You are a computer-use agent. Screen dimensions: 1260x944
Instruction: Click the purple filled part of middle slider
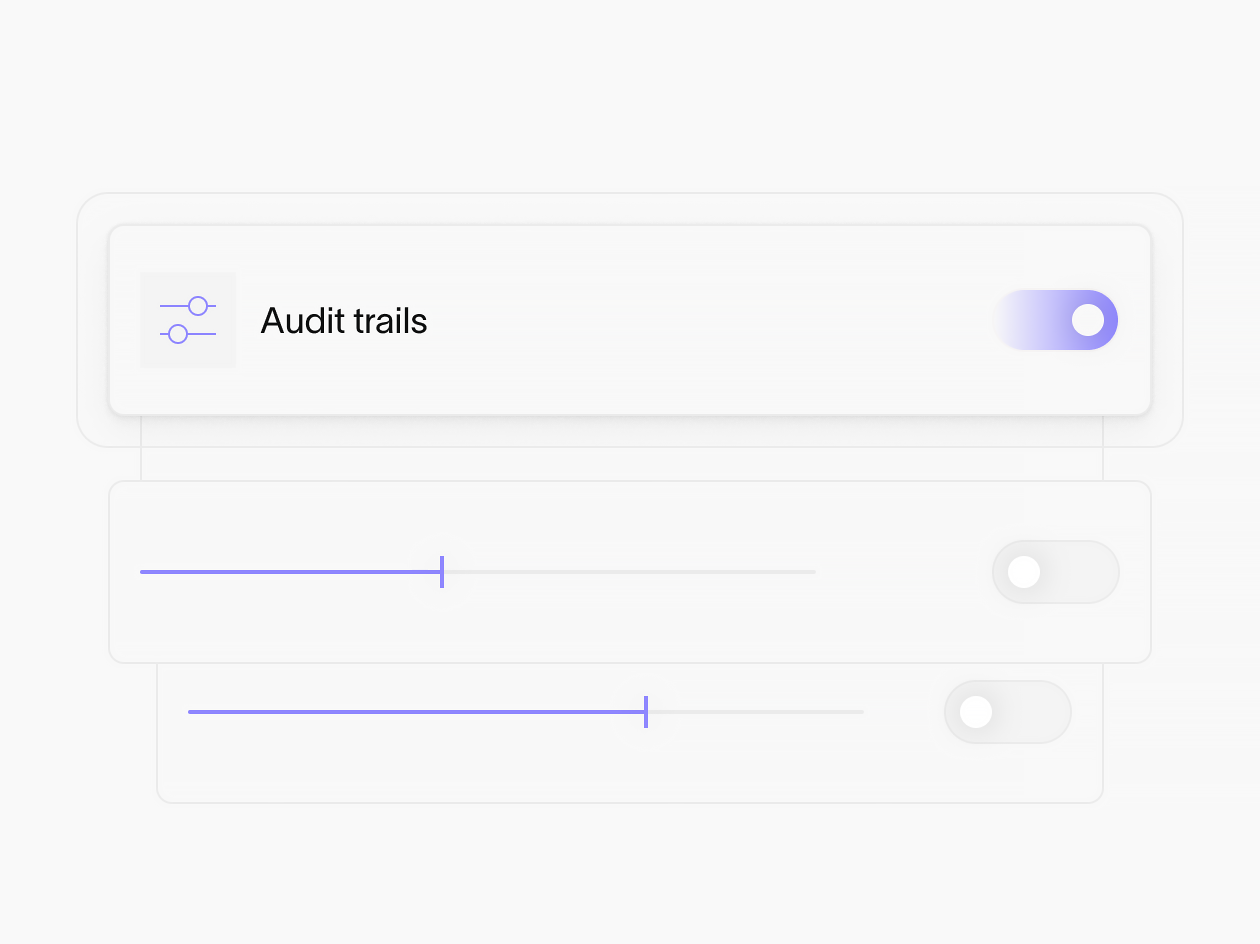pos(290,572)
